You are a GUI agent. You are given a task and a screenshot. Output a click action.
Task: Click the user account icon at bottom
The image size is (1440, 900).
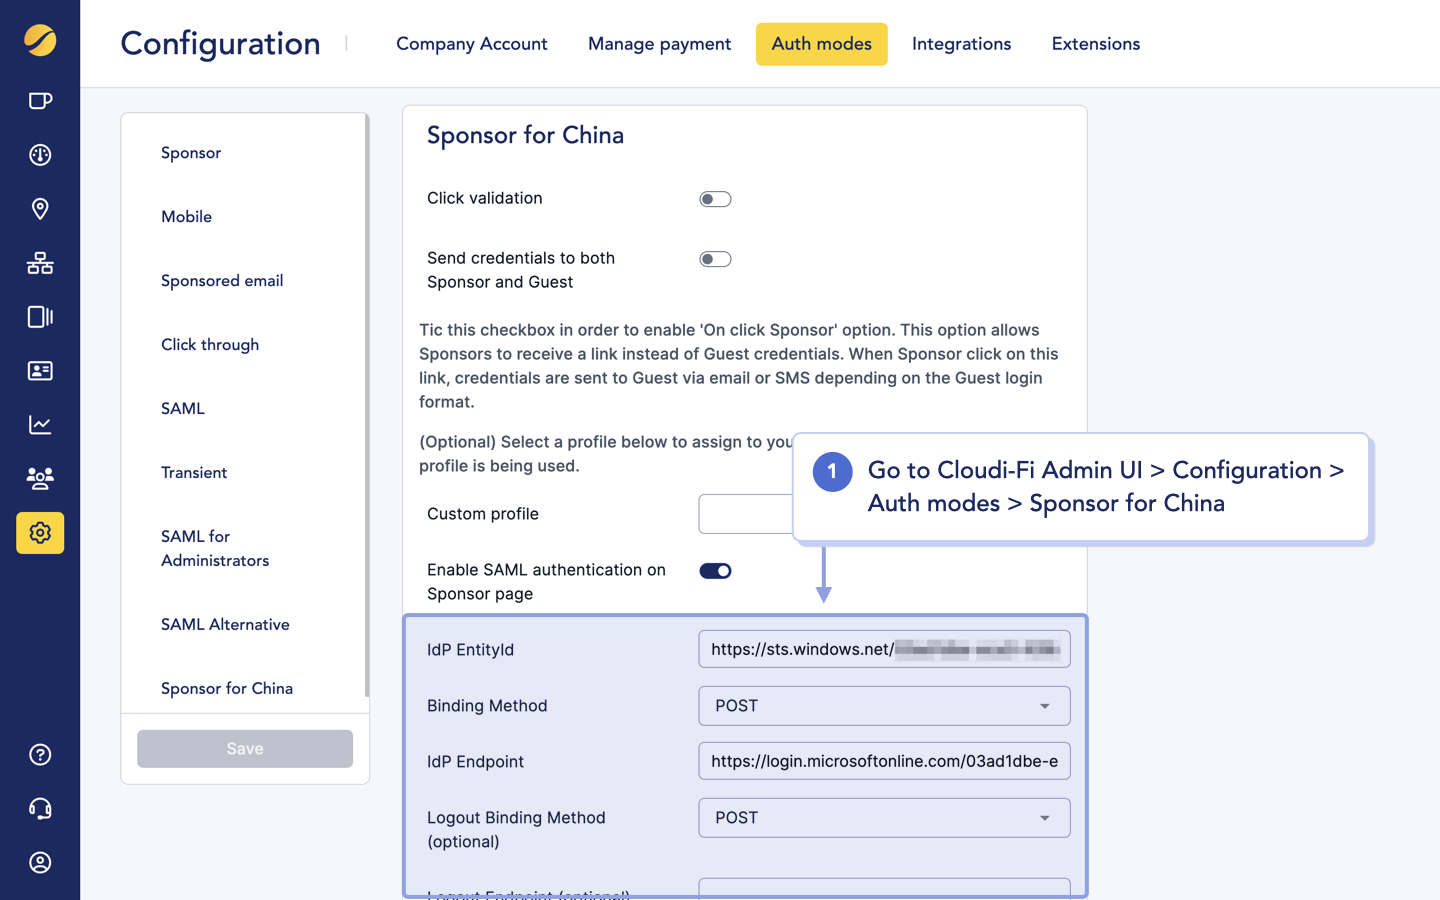pos(39,862)
